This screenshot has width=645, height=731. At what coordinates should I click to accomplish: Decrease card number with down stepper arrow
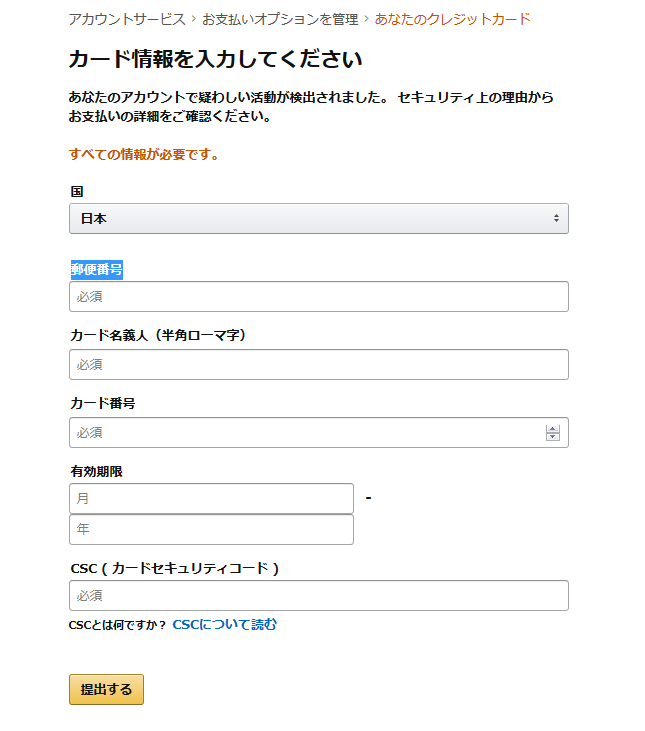tap(553, 436)
